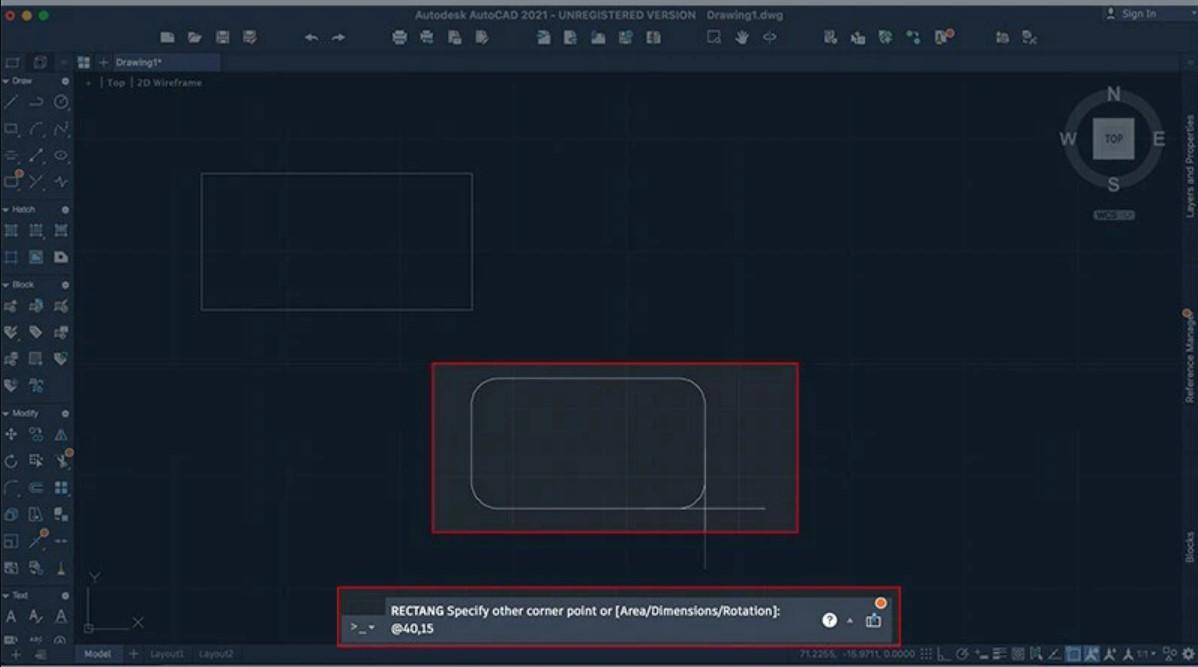The image size is (1198, 667).
Task: Switch to the Model tab
Action: coord(97,654)
